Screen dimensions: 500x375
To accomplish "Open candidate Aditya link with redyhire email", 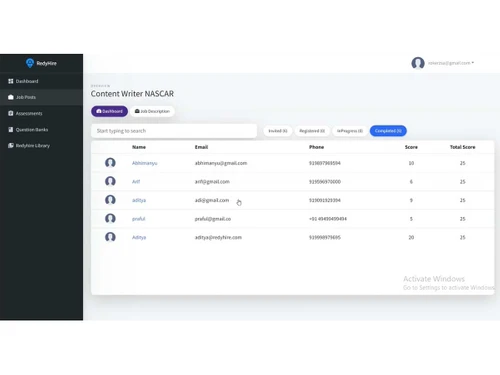I will coord(139,237).
